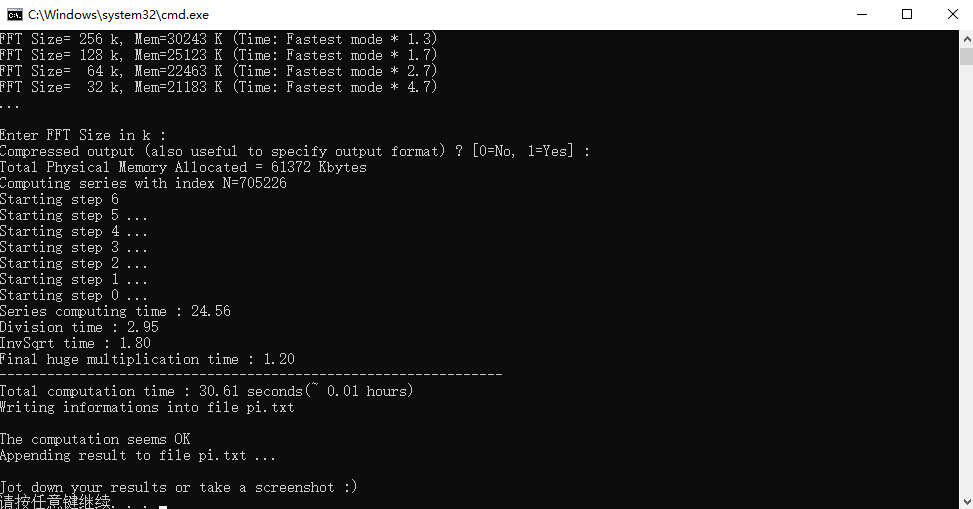Click the 'Series computing time : 24.56' line

(x=115, y=311)
